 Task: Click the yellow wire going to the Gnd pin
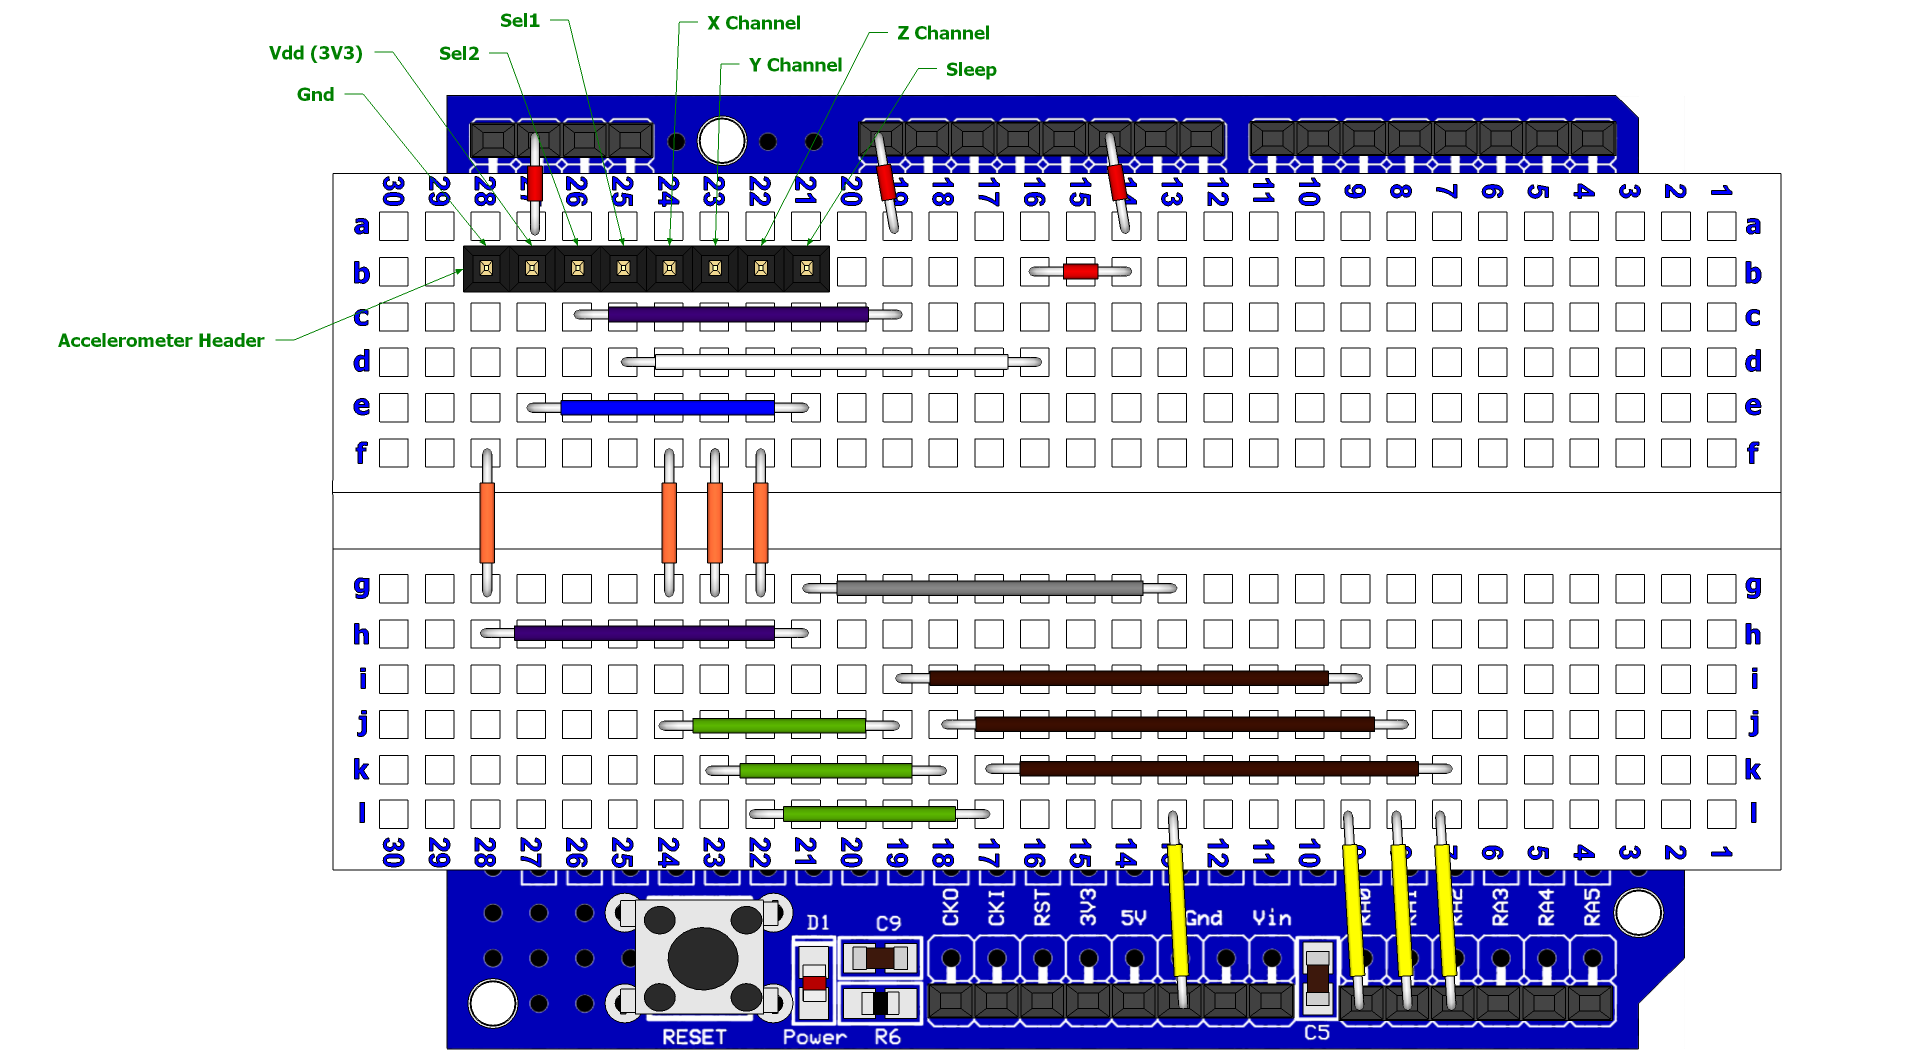[x=1178, y=910]
